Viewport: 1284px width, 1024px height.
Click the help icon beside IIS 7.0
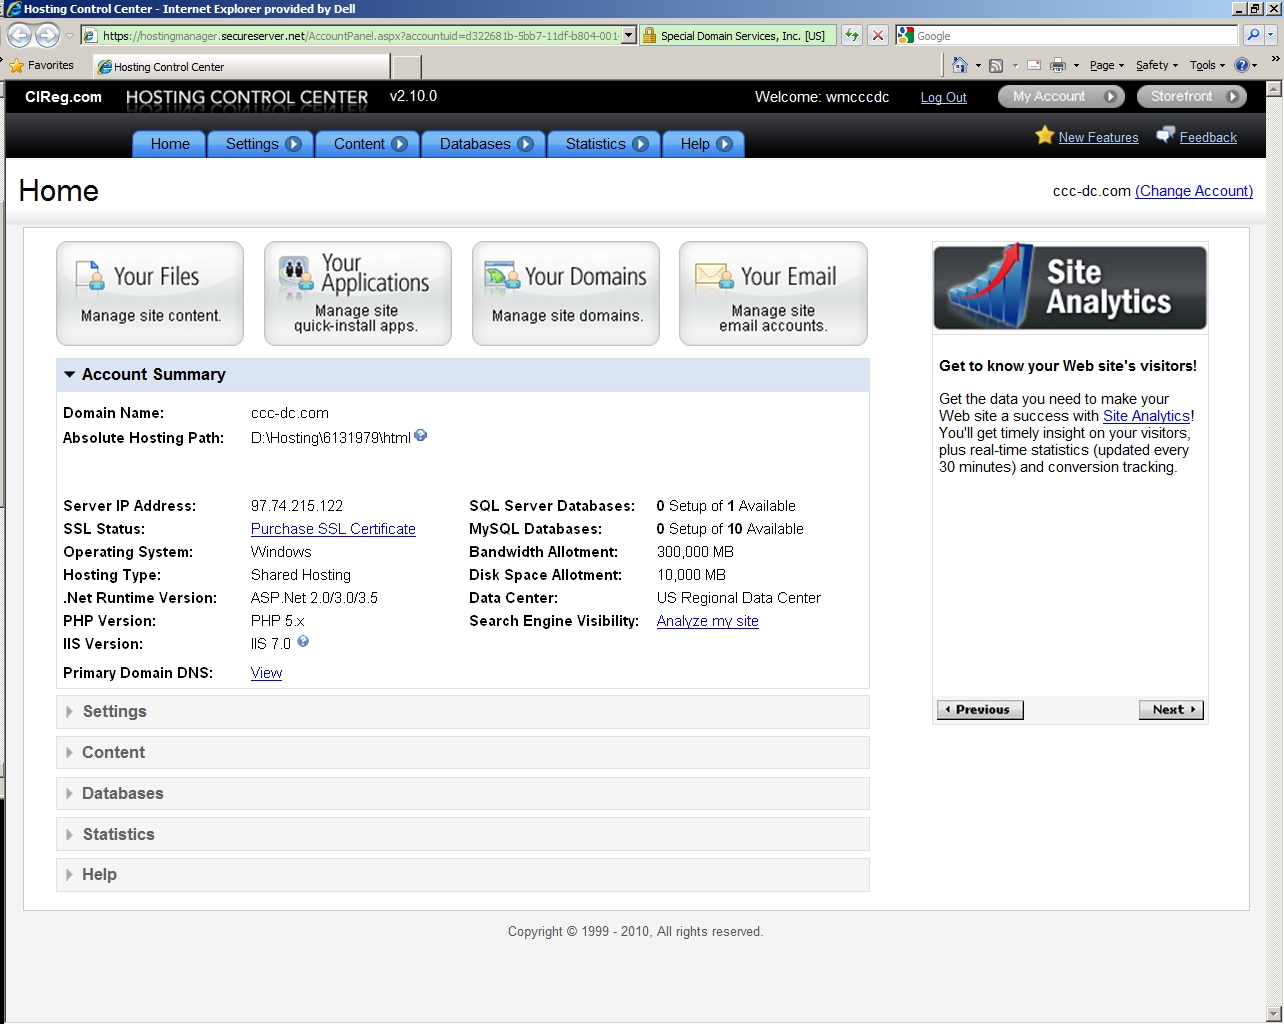coord(303,642)
